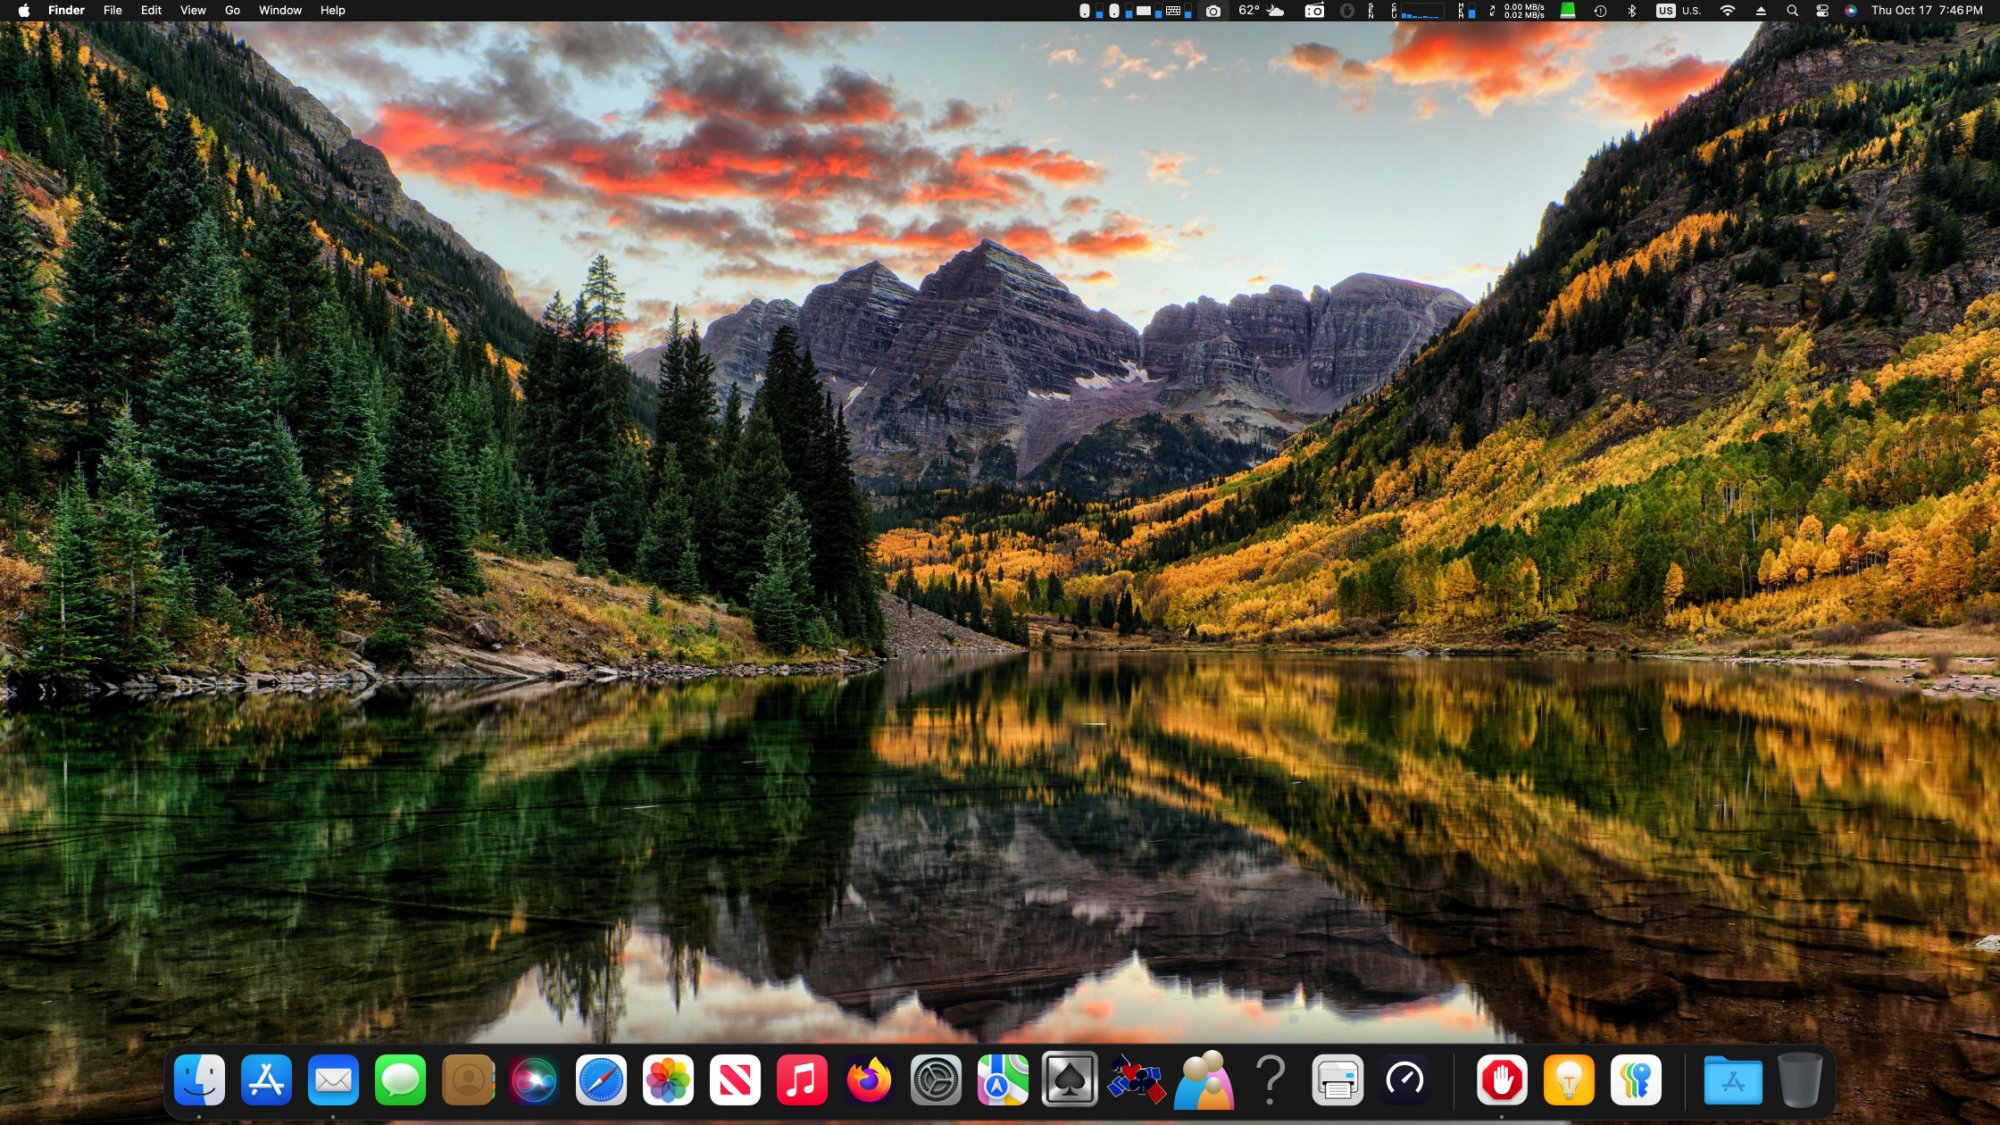2000x1125 pixels.
Task: Open the News app in Dock
Action: [734, 1080]
